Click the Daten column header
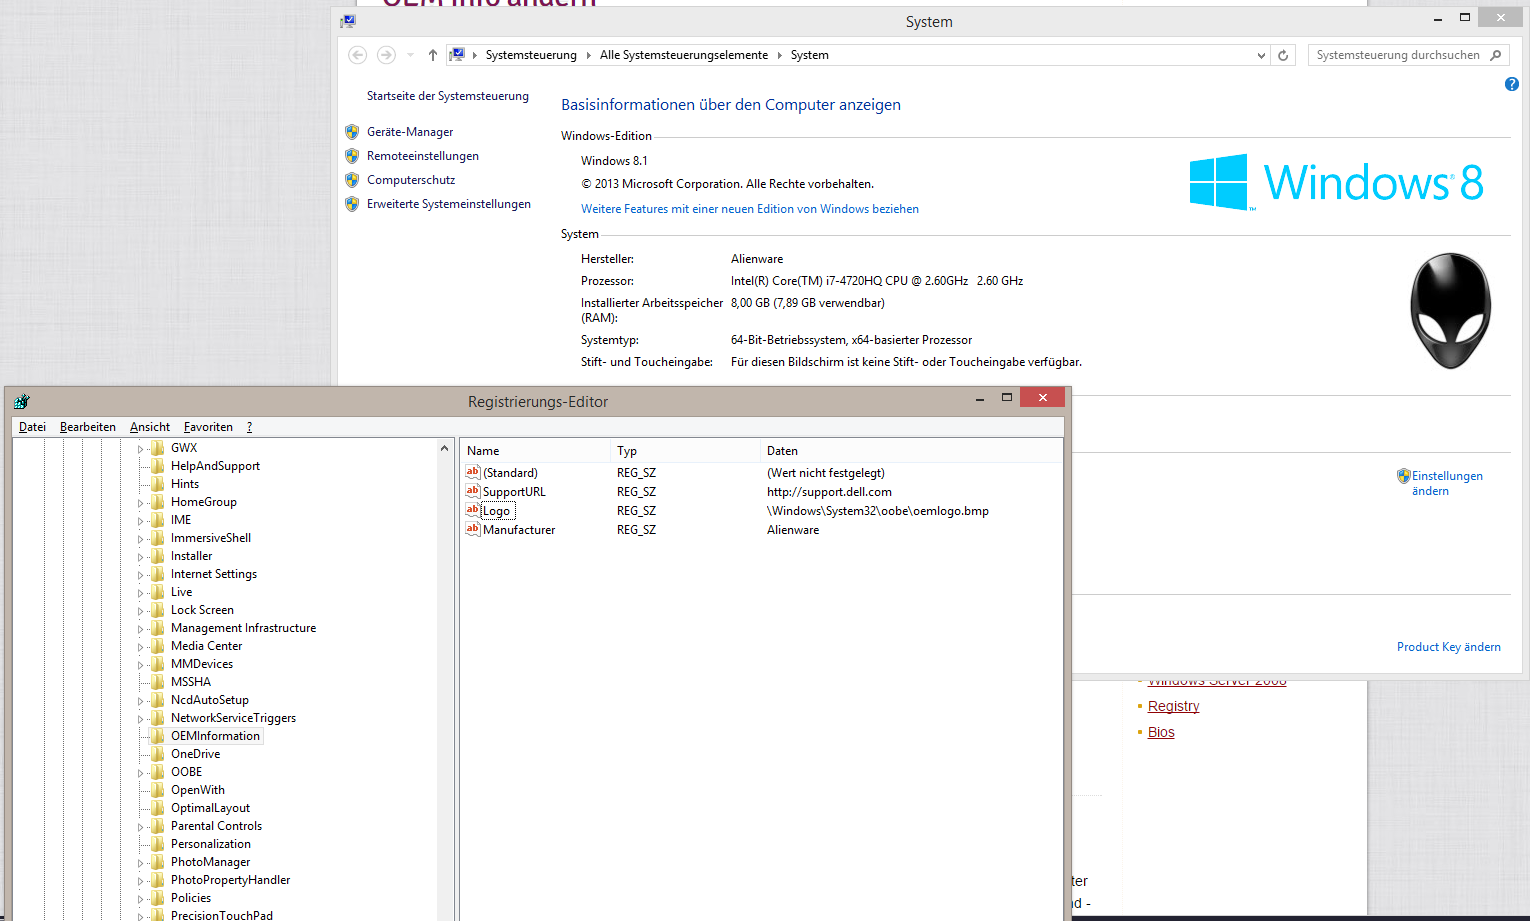This screenshot has width=1530, height=921. tap(910, 451)
